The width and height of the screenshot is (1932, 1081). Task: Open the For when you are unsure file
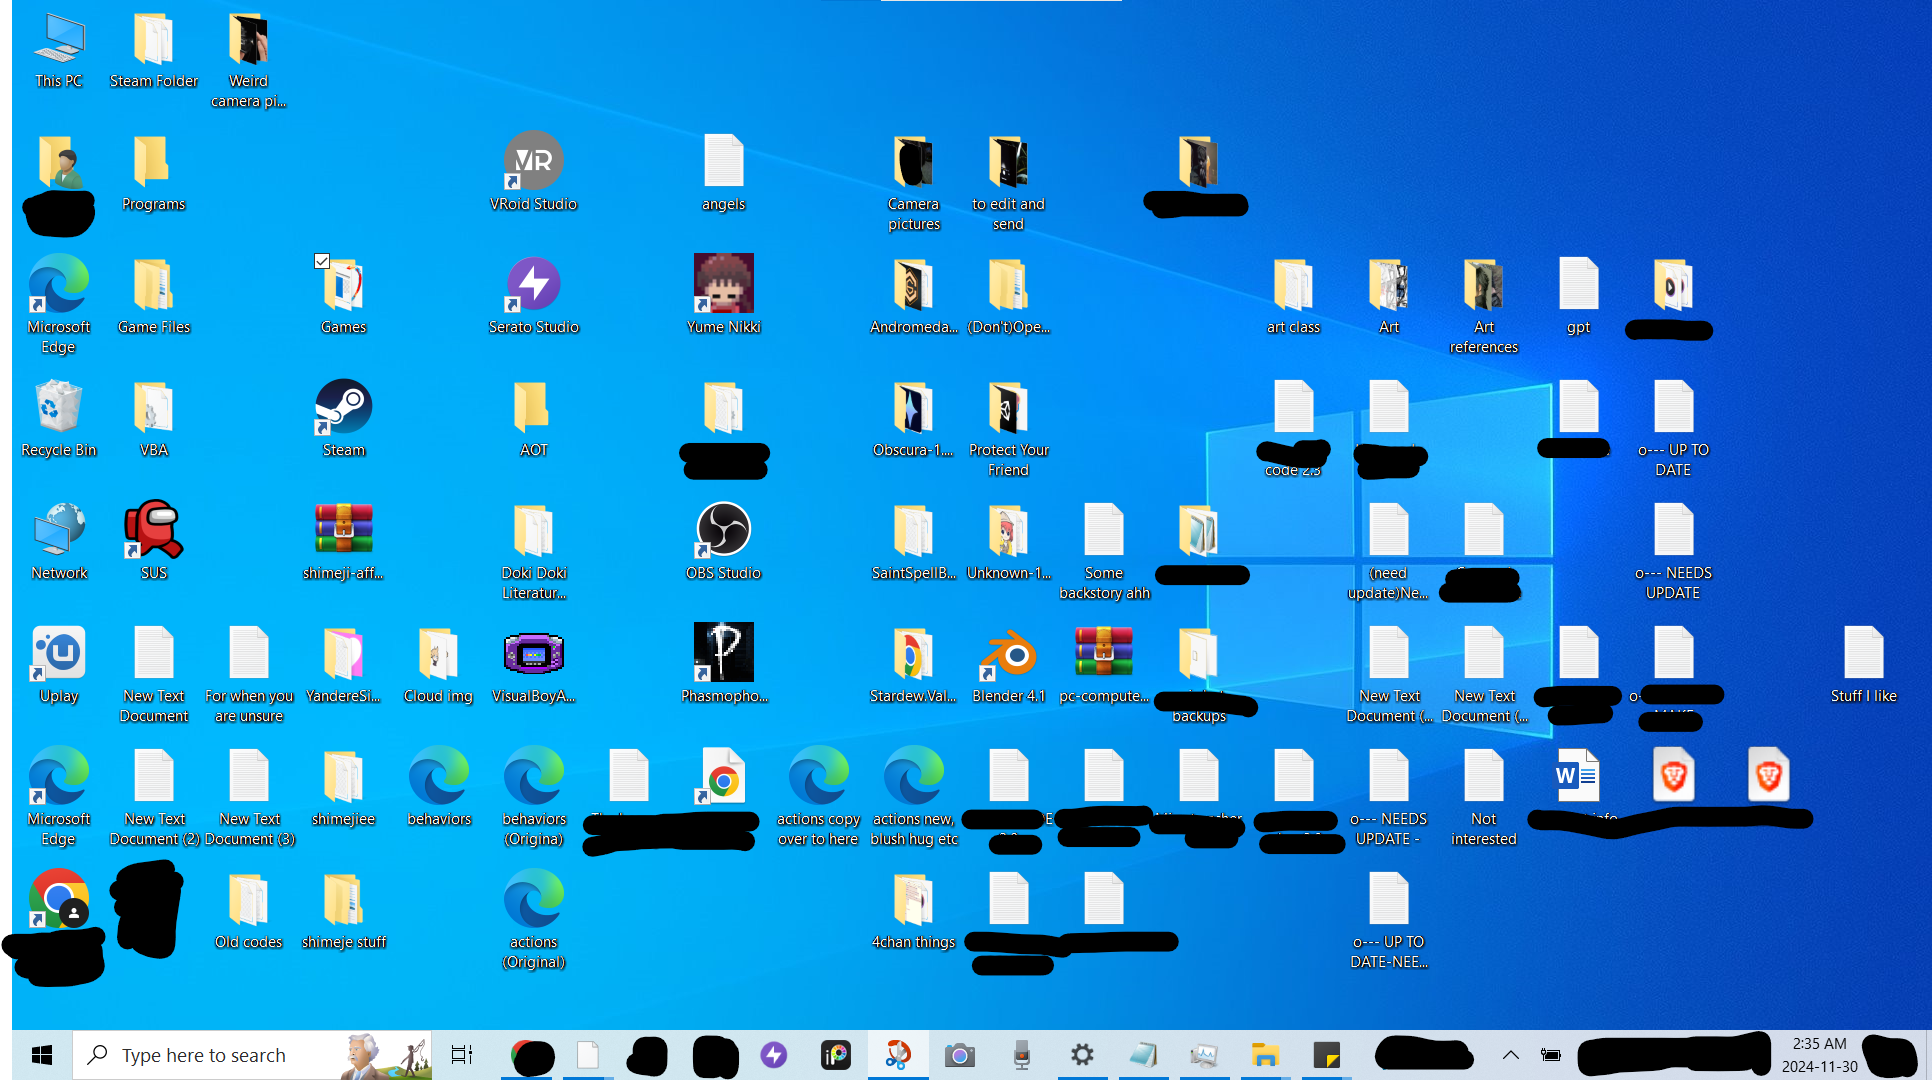point(248,674)
